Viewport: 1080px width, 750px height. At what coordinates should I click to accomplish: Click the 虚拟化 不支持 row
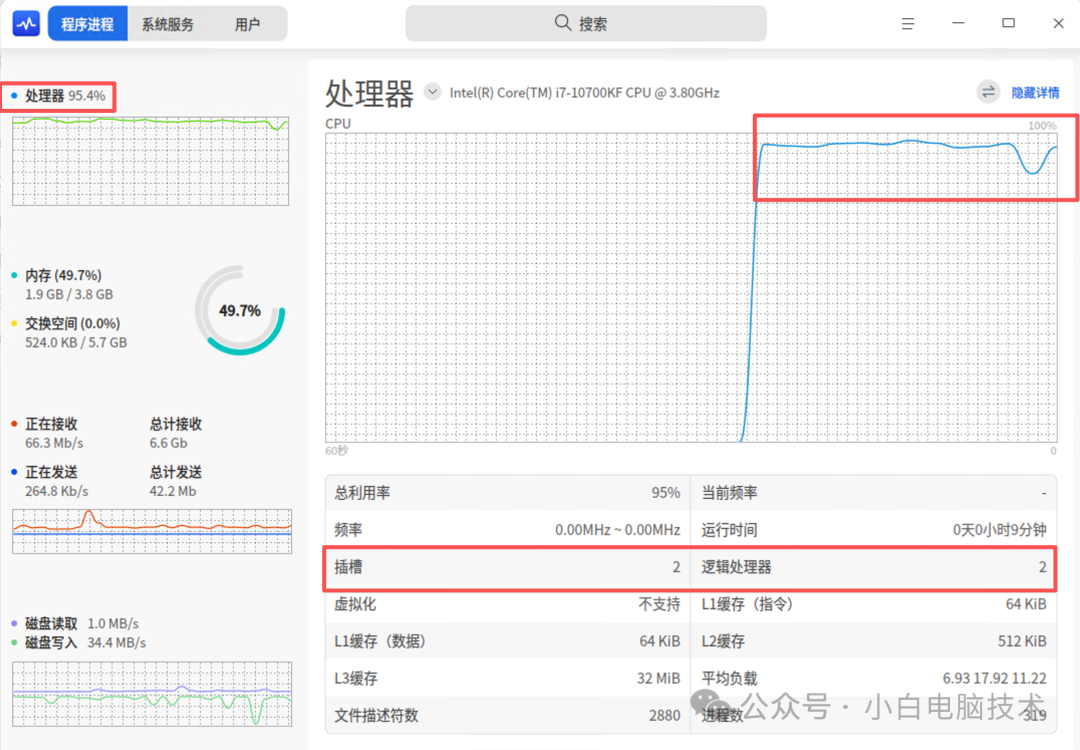click(508, 604)
